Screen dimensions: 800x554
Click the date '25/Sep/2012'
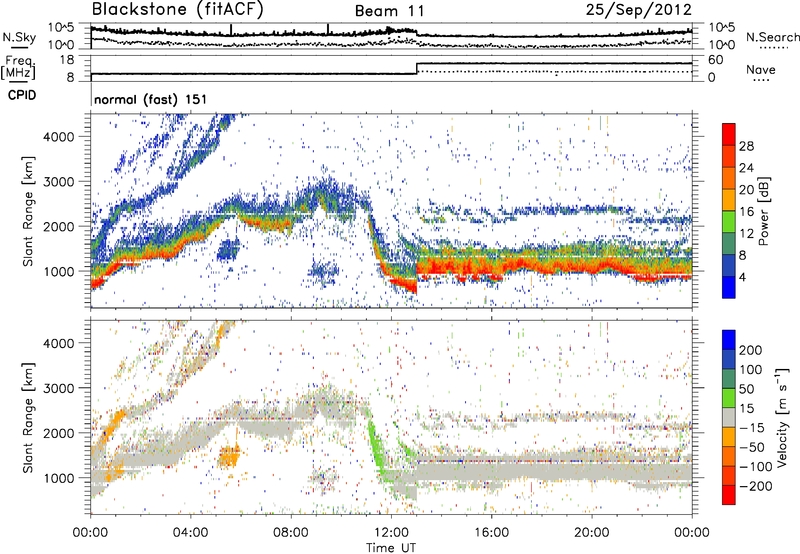point(638,9)
